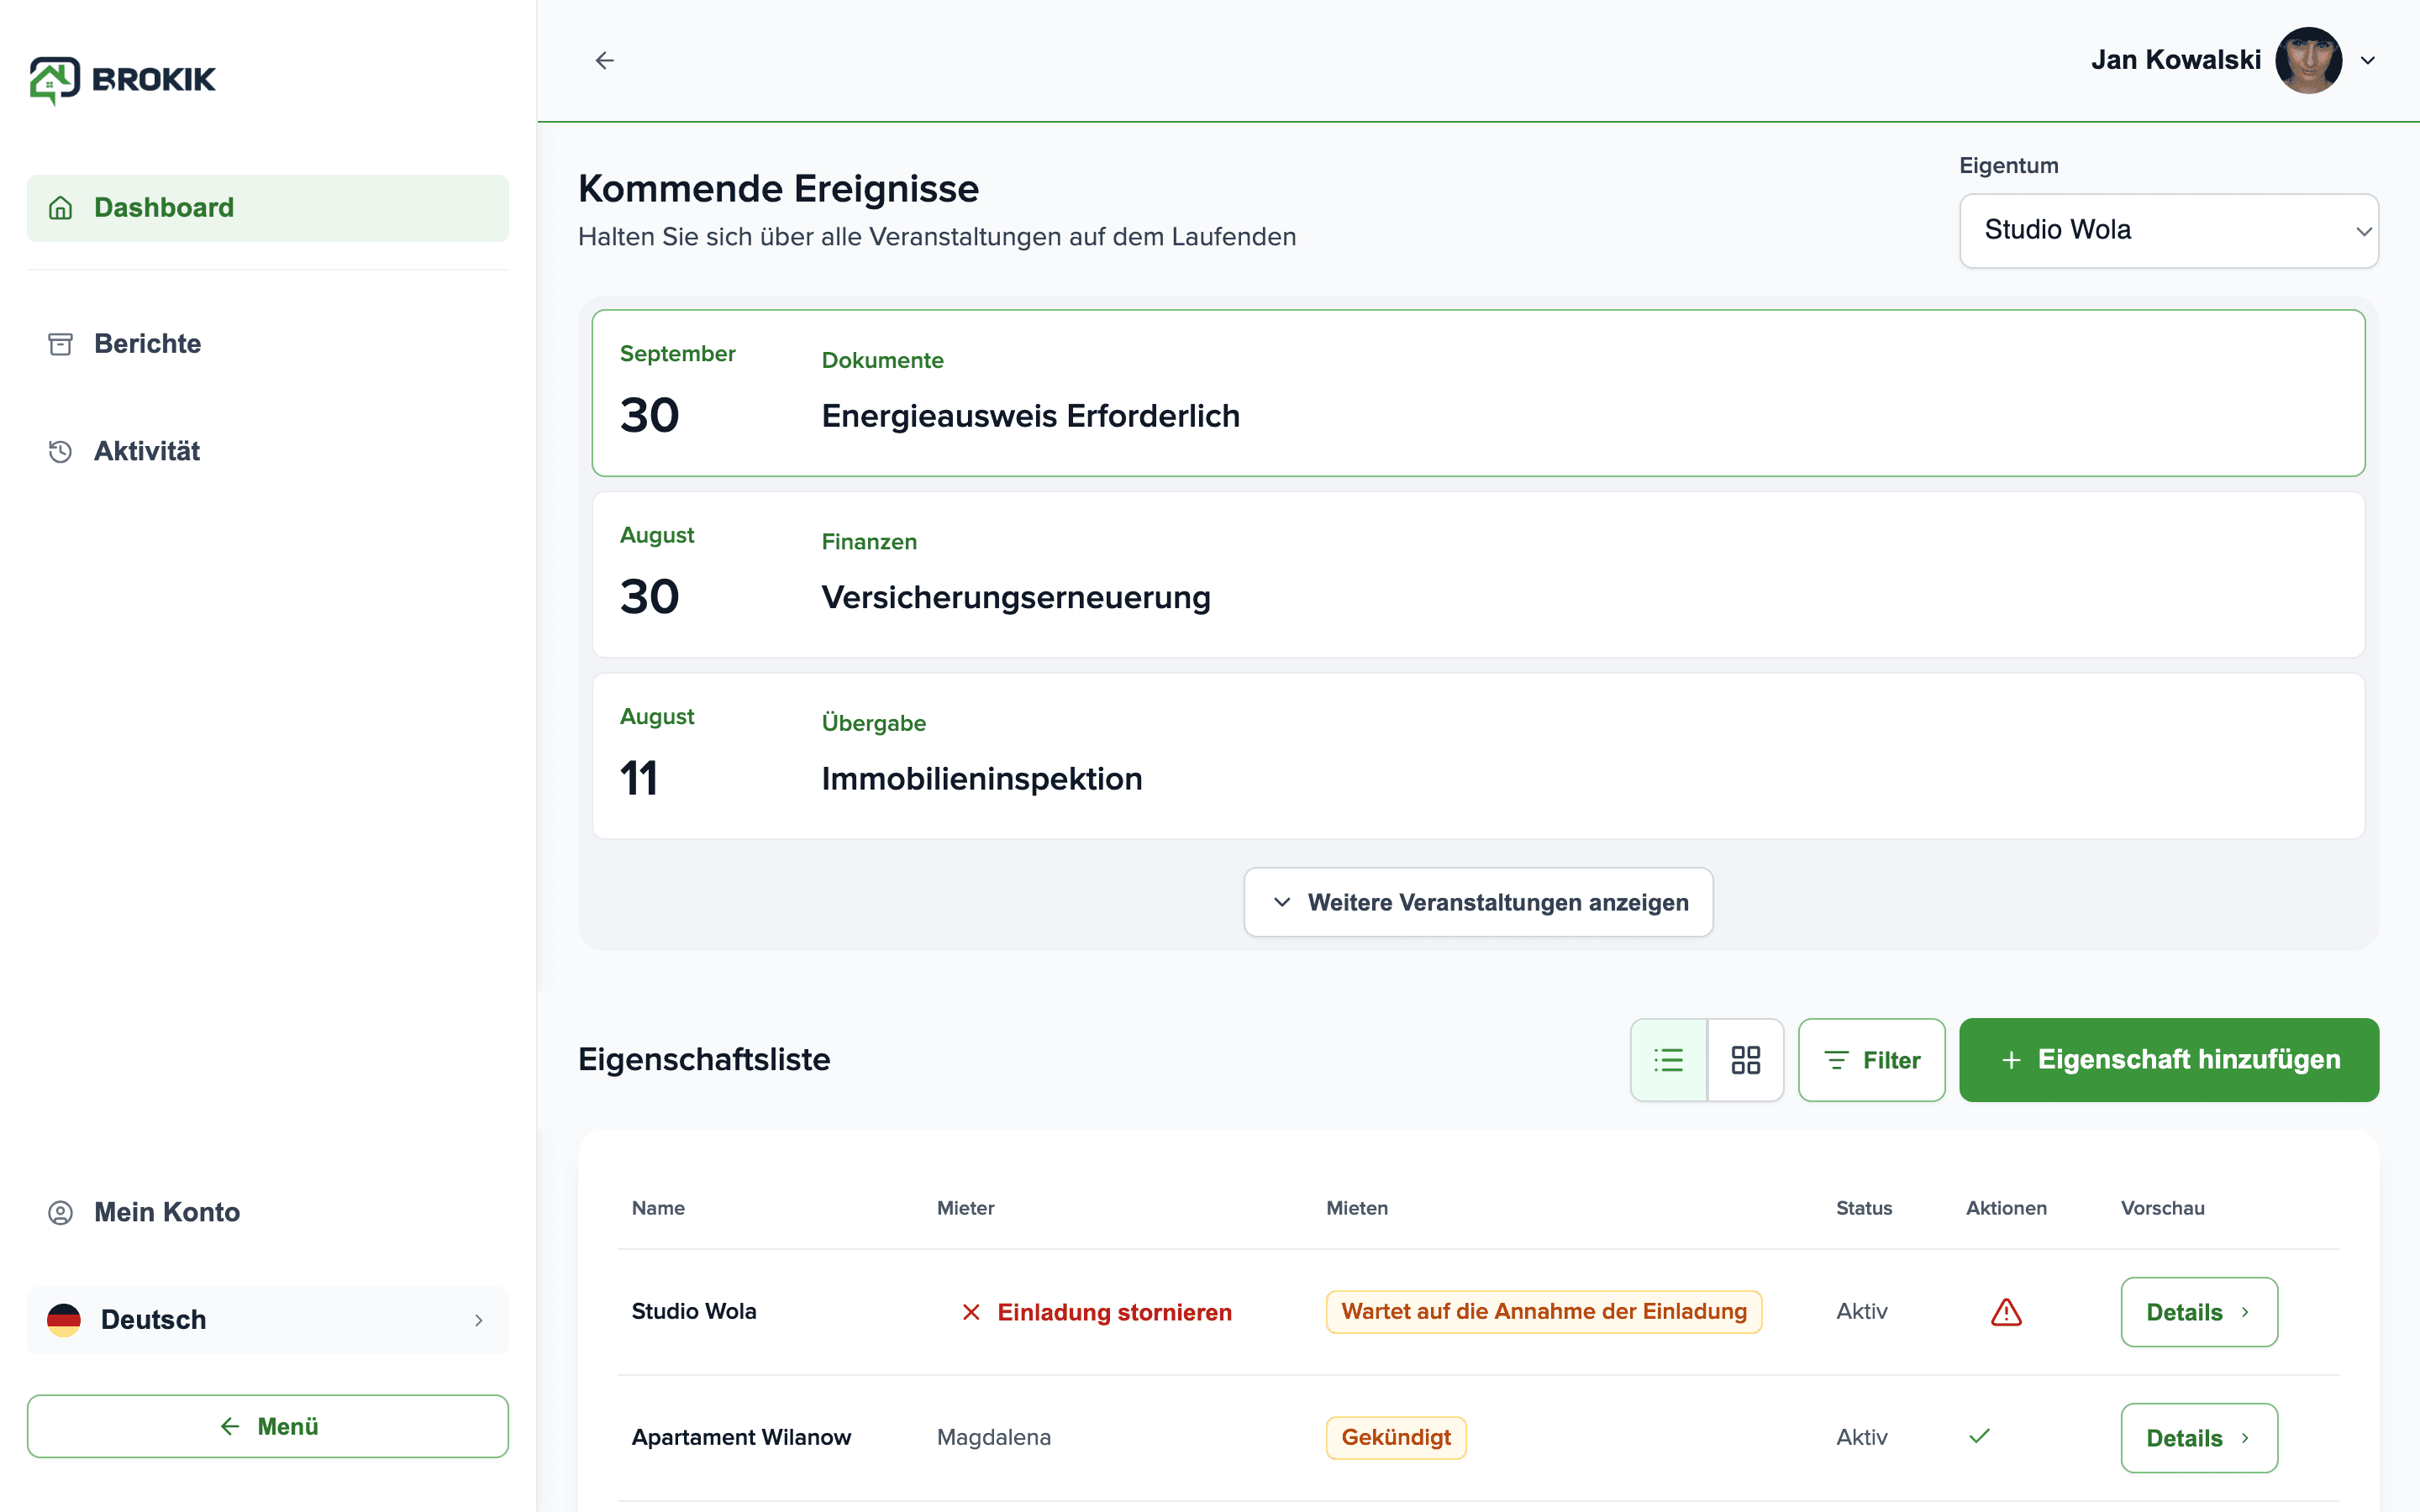
Task: Click the Aktivität history icon
Action: coord(61,451)
